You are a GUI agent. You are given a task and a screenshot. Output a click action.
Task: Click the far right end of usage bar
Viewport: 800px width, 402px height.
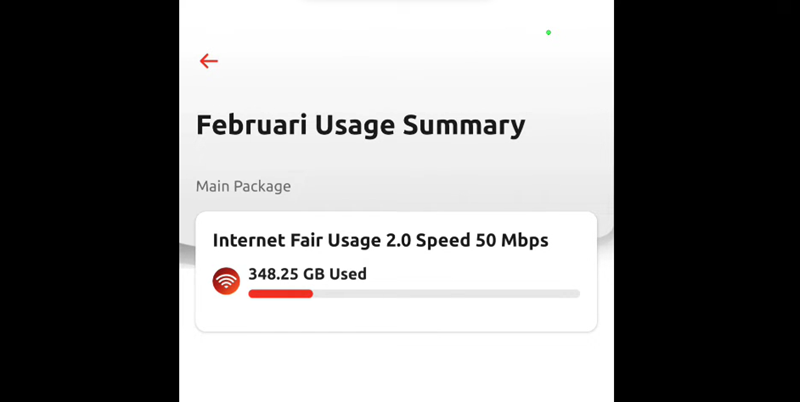(576, 294)
